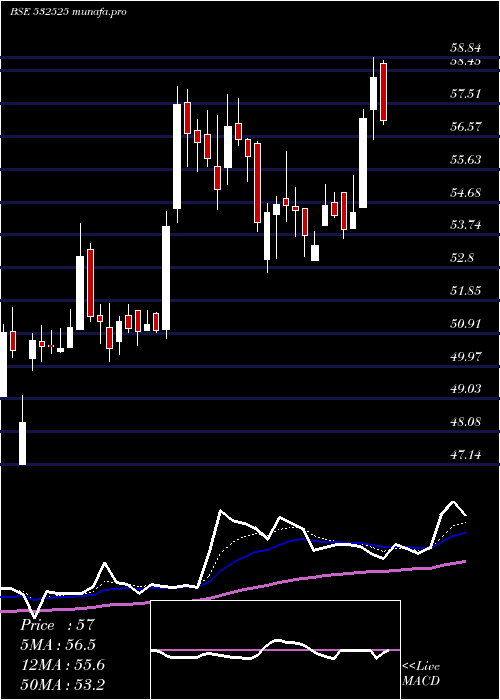Select the 51.85 price axis label

tap(465, 291)
